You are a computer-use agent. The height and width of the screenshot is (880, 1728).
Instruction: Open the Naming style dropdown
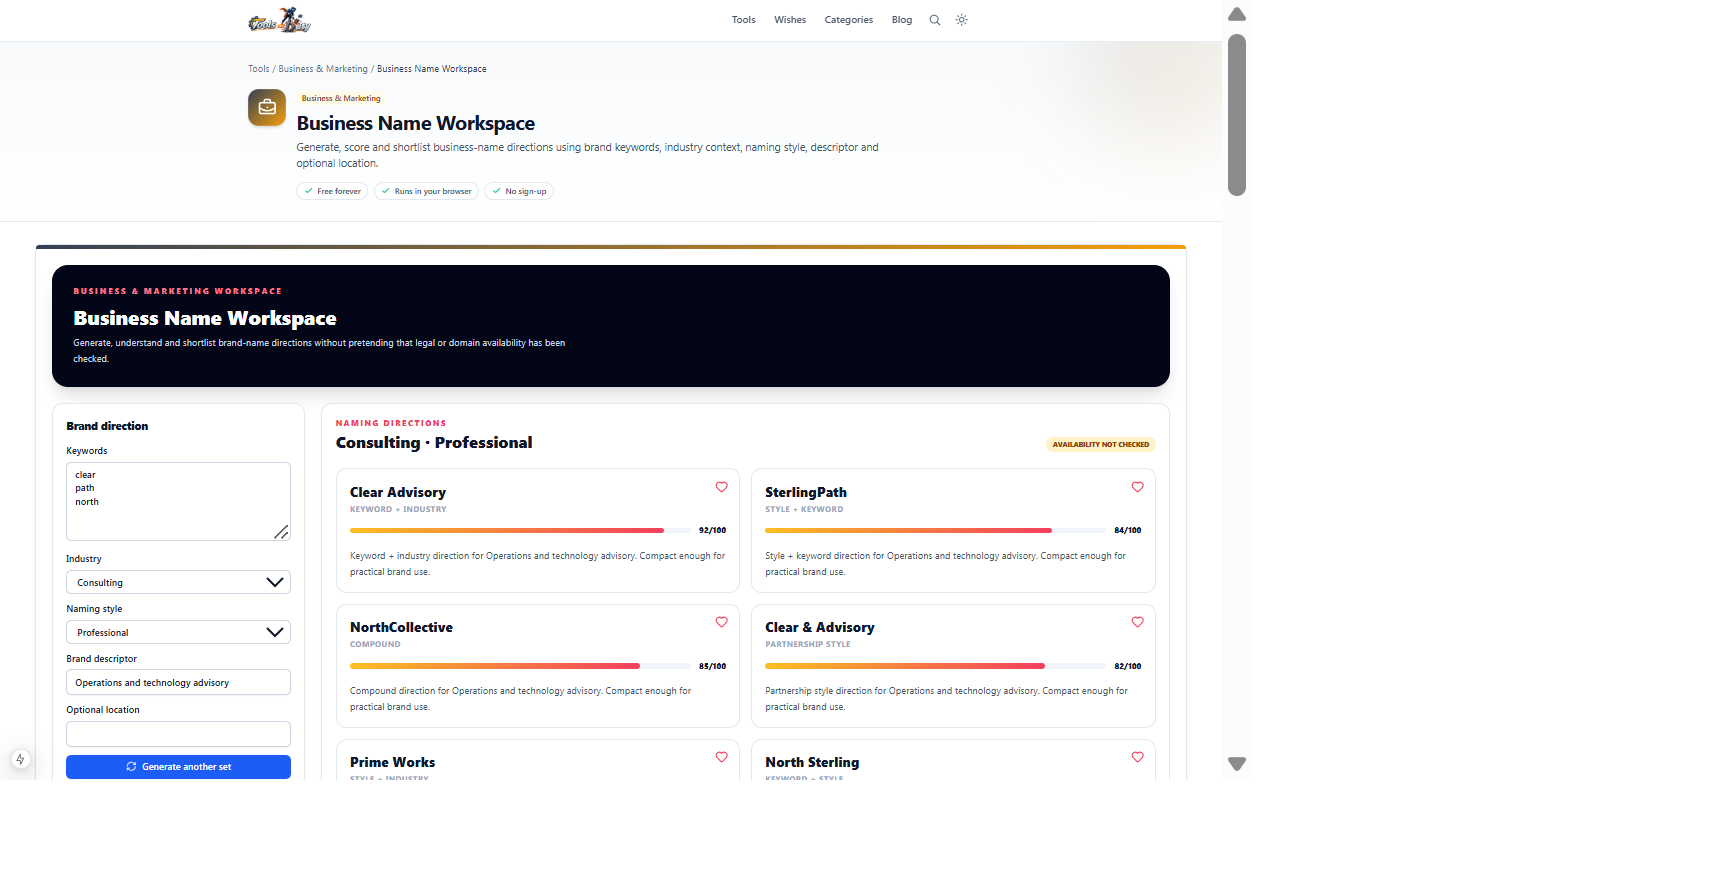[178, 632]
